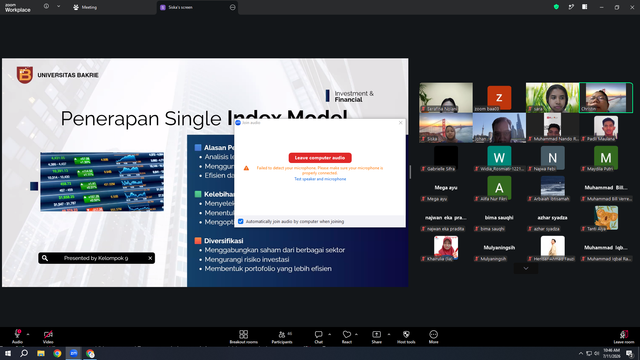Click the network icon in system tray
The image size is (640, 360).
pyautogui.click(x=589, y=353)
